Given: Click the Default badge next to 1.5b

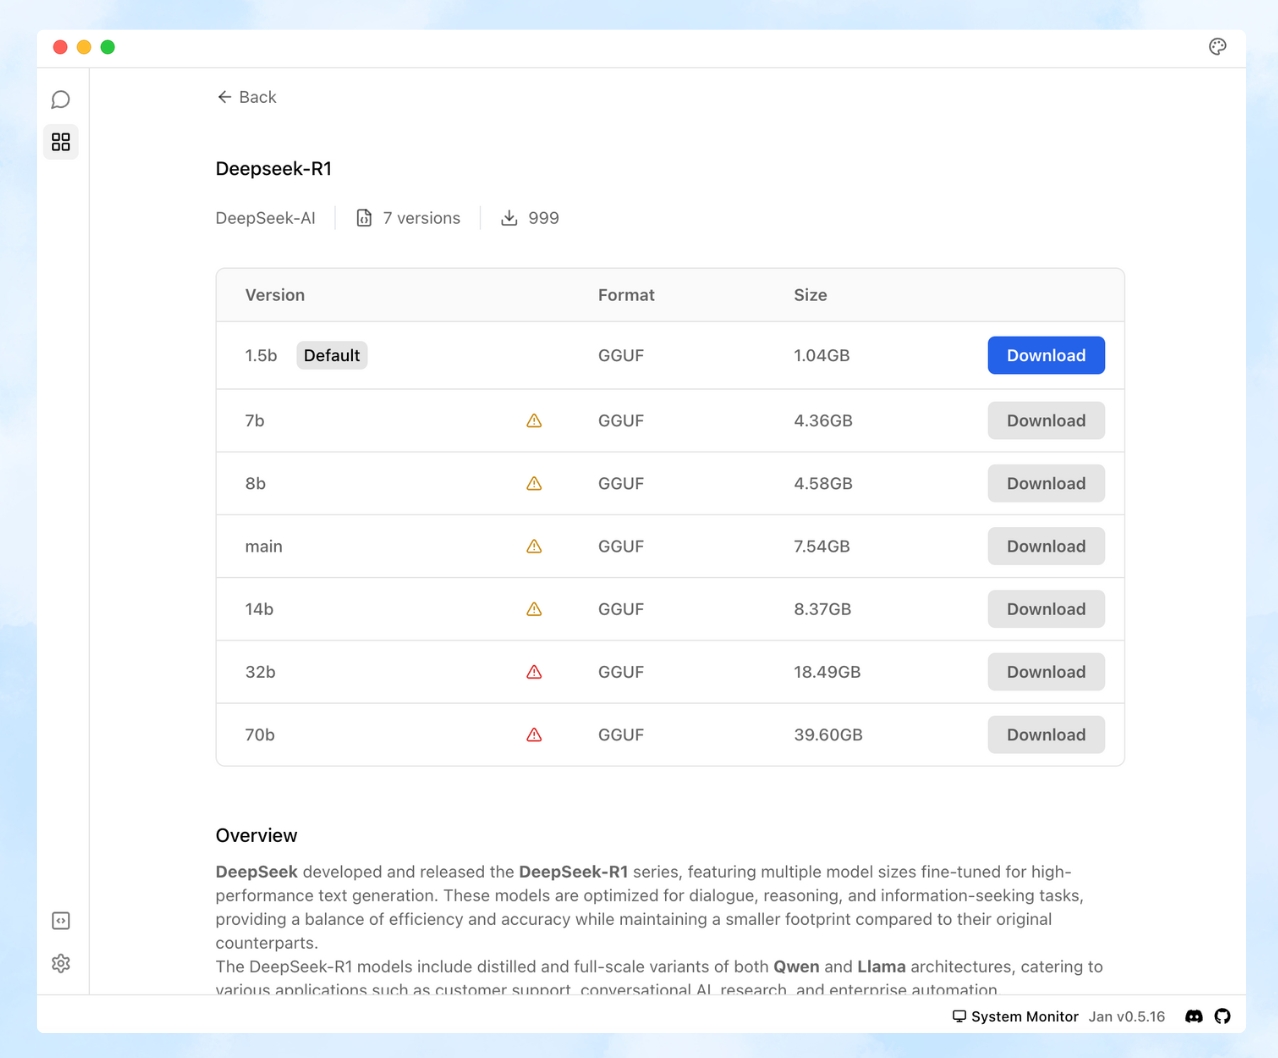Looking at the screenshot, I should [x=331, y=355].
